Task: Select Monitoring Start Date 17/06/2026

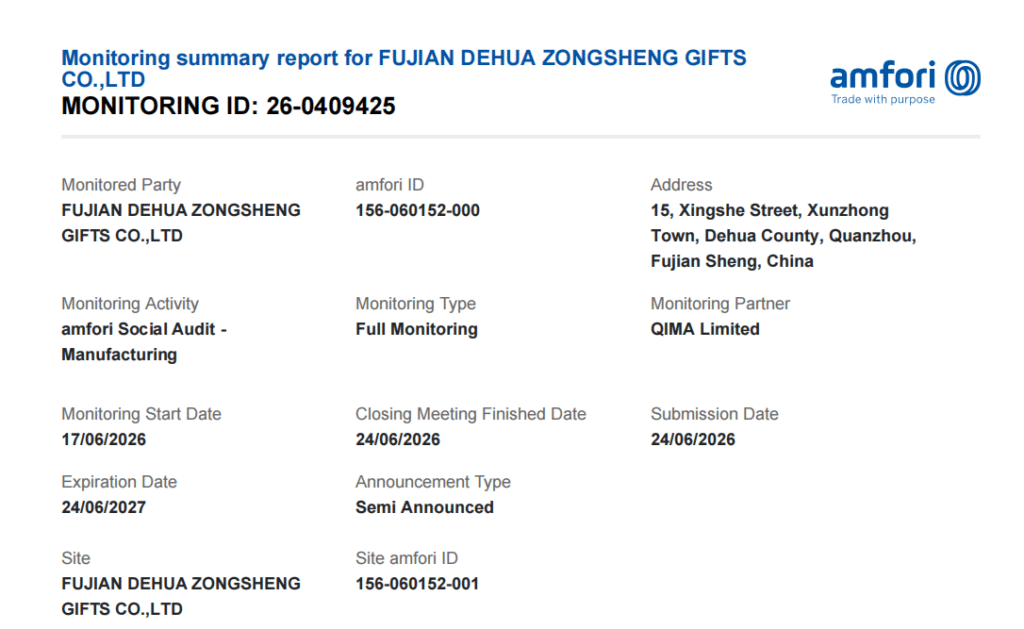Action: [x=104, y=440]
